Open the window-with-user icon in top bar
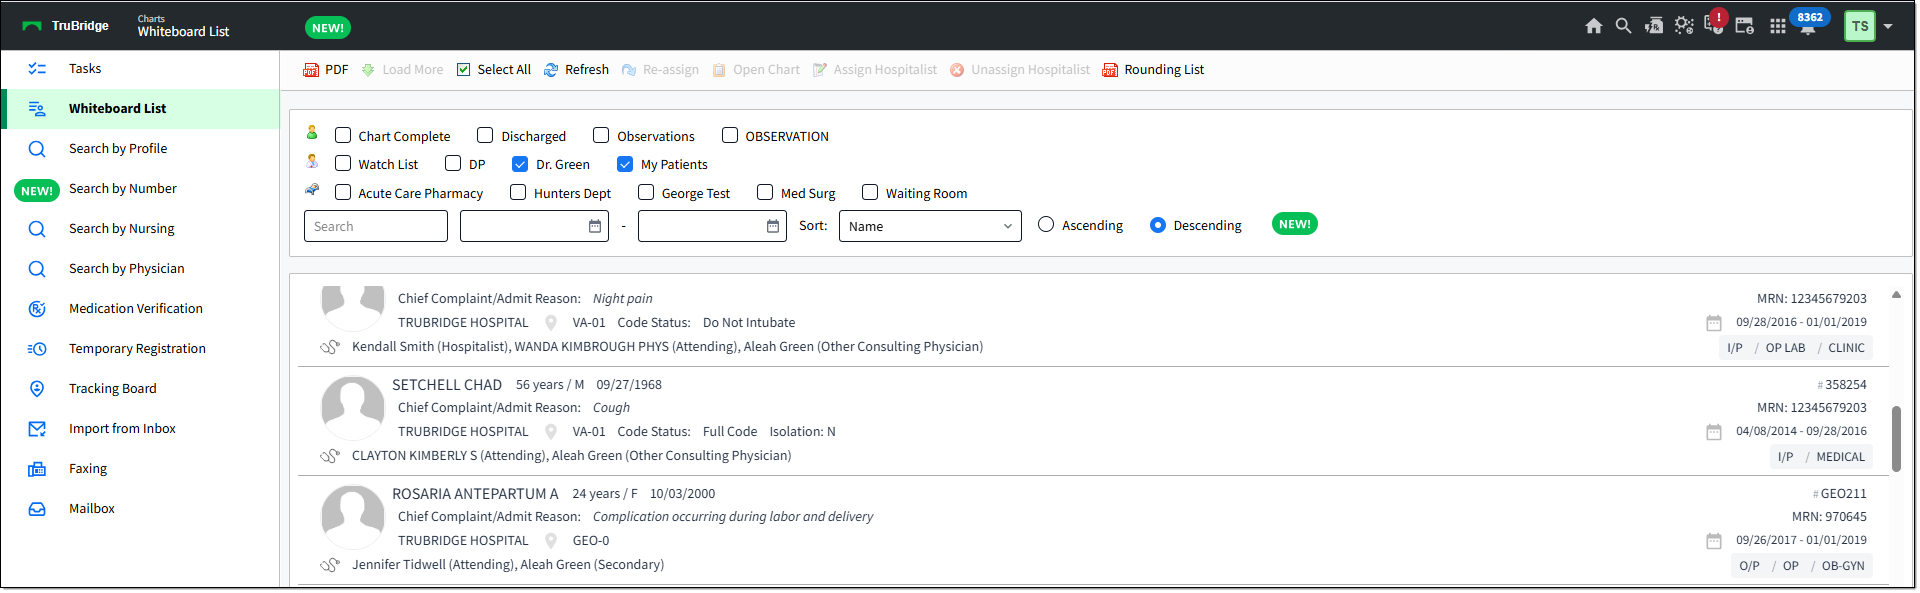This screenshot has width=1920, height=593. tap(1745, 26)
